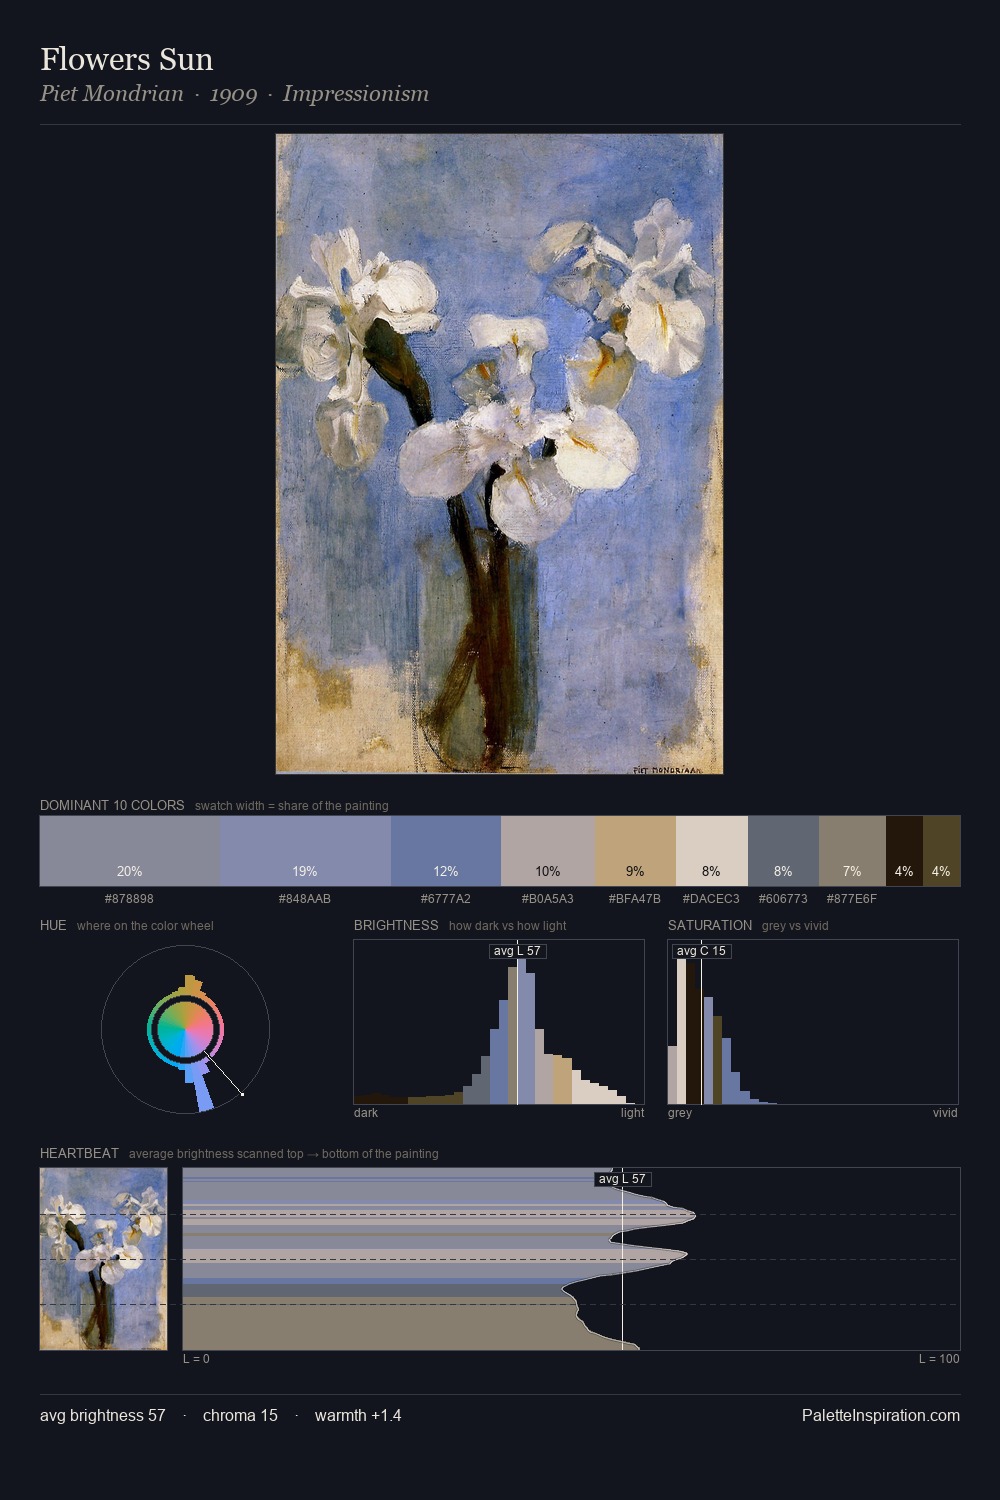Click the heartbeat brightness profile chart
This screenshot has height=1500, width=1000.
click(x=571, y=1259)
